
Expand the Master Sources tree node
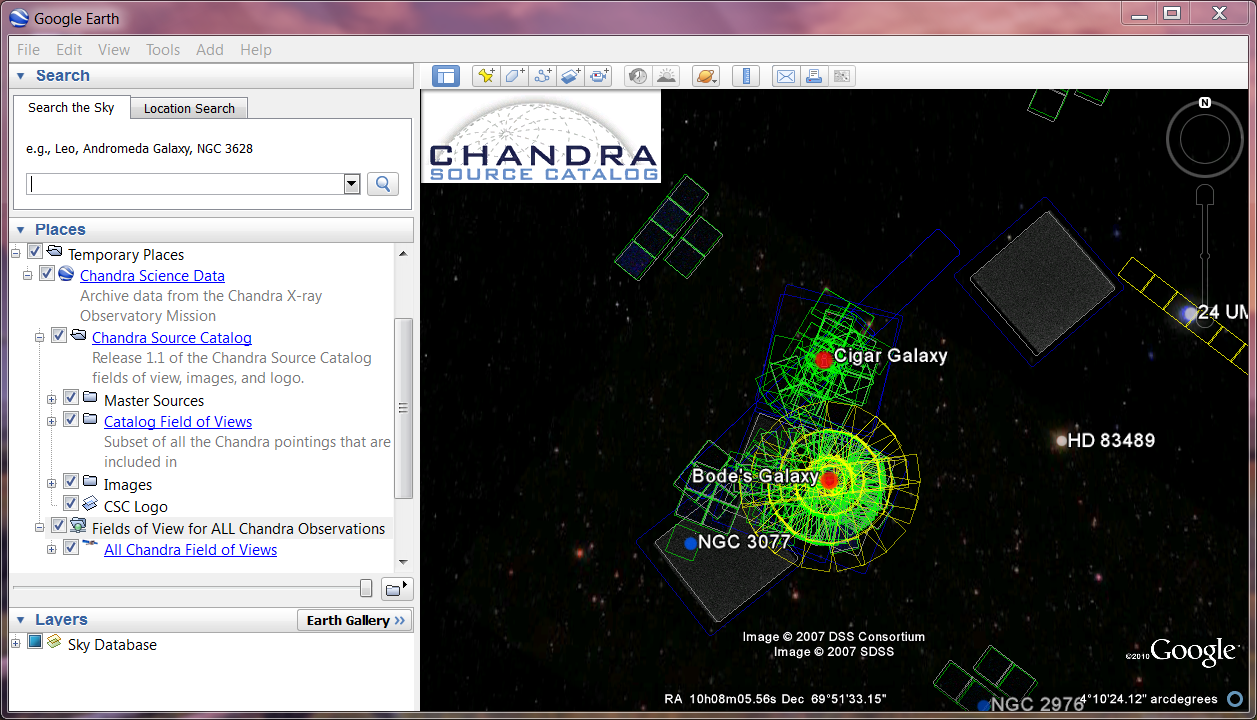point(52,400)
